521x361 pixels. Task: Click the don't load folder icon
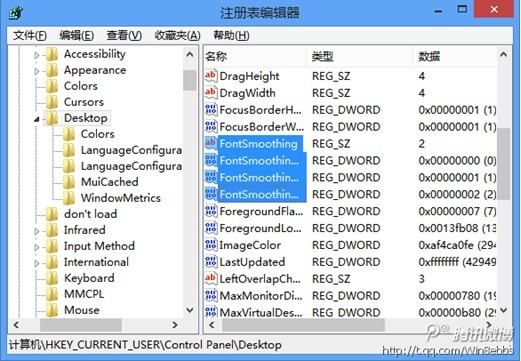[x=52, y=214]
